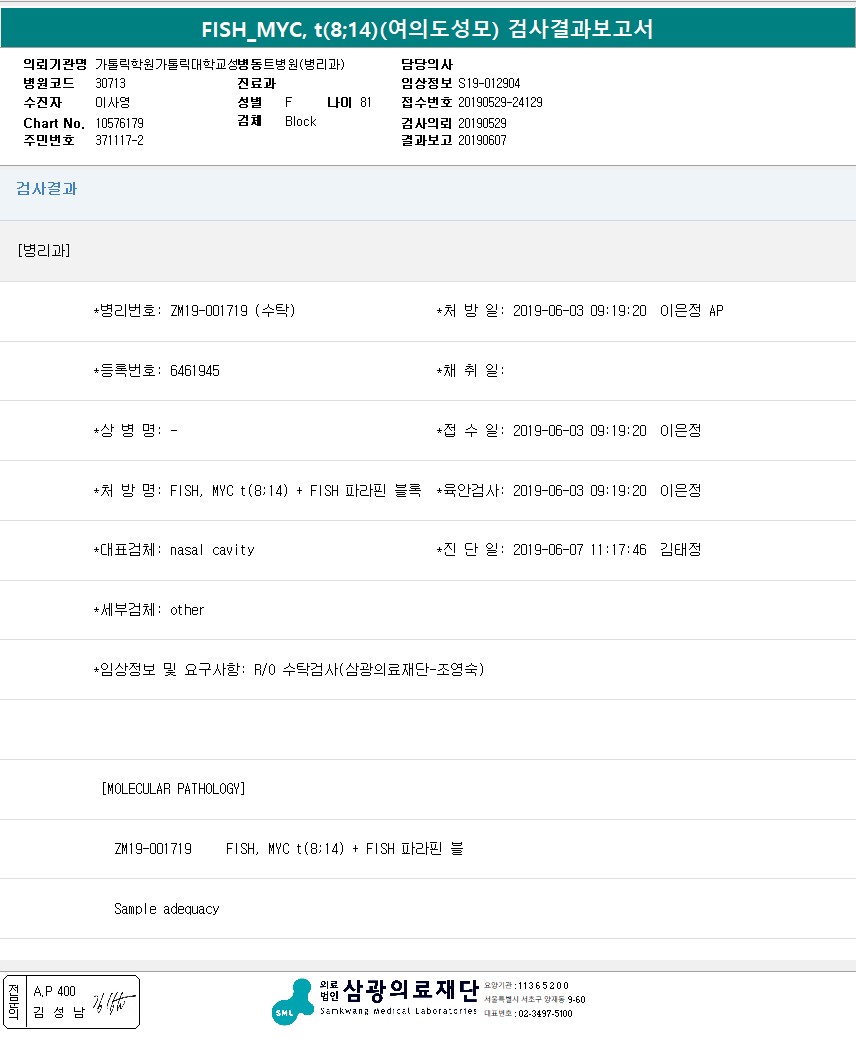Viewport: 856px width, 1040px height.
Task: Click reception number 20190529-24129
Action: coord(501,103)
